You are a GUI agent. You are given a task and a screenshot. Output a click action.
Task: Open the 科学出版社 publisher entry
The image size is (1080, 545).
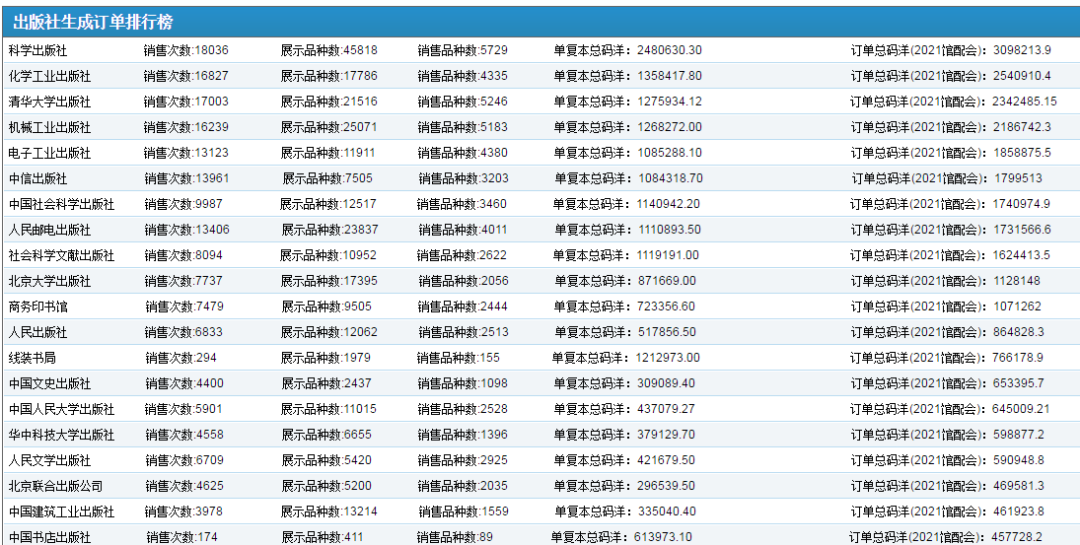click(38, 50)
